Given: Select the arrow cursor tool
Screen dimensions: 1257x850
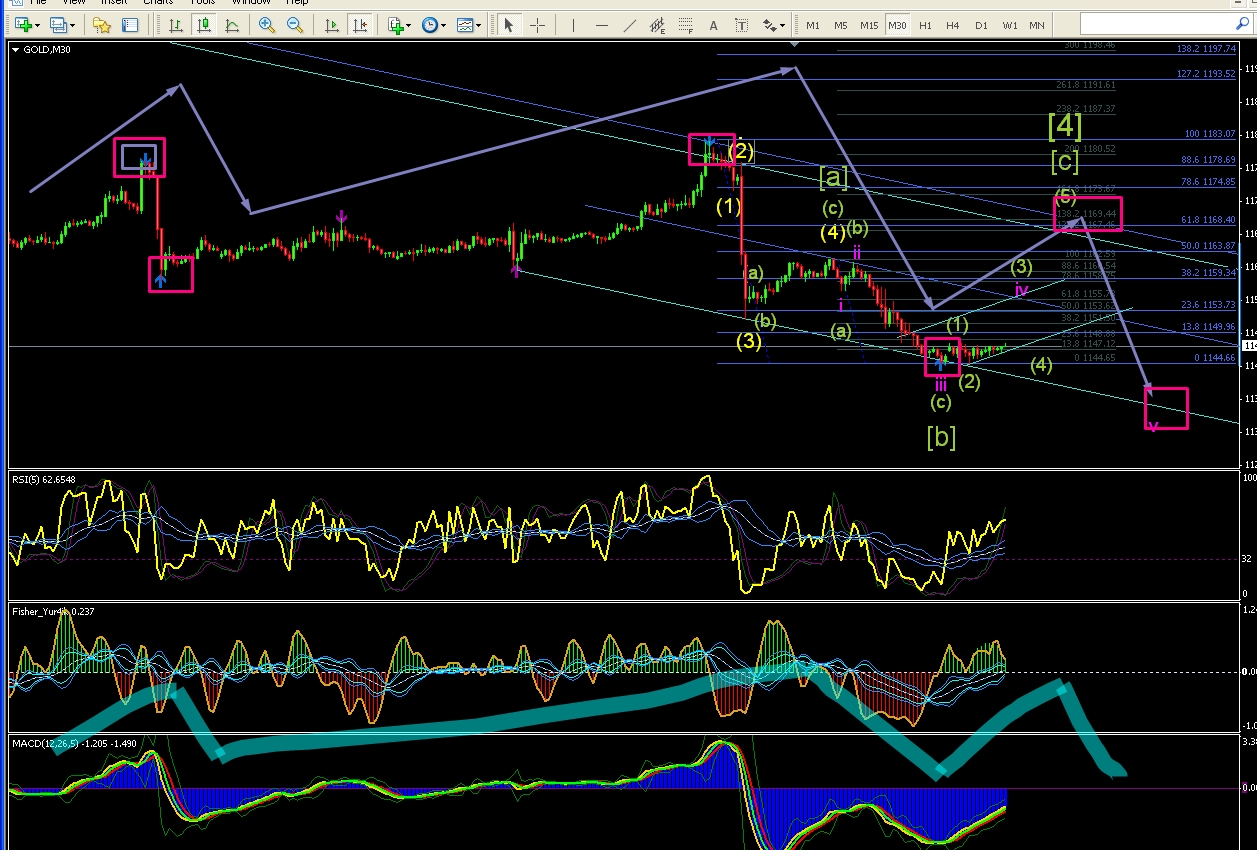Looking at the screenshot, I should tap(508, 25).
